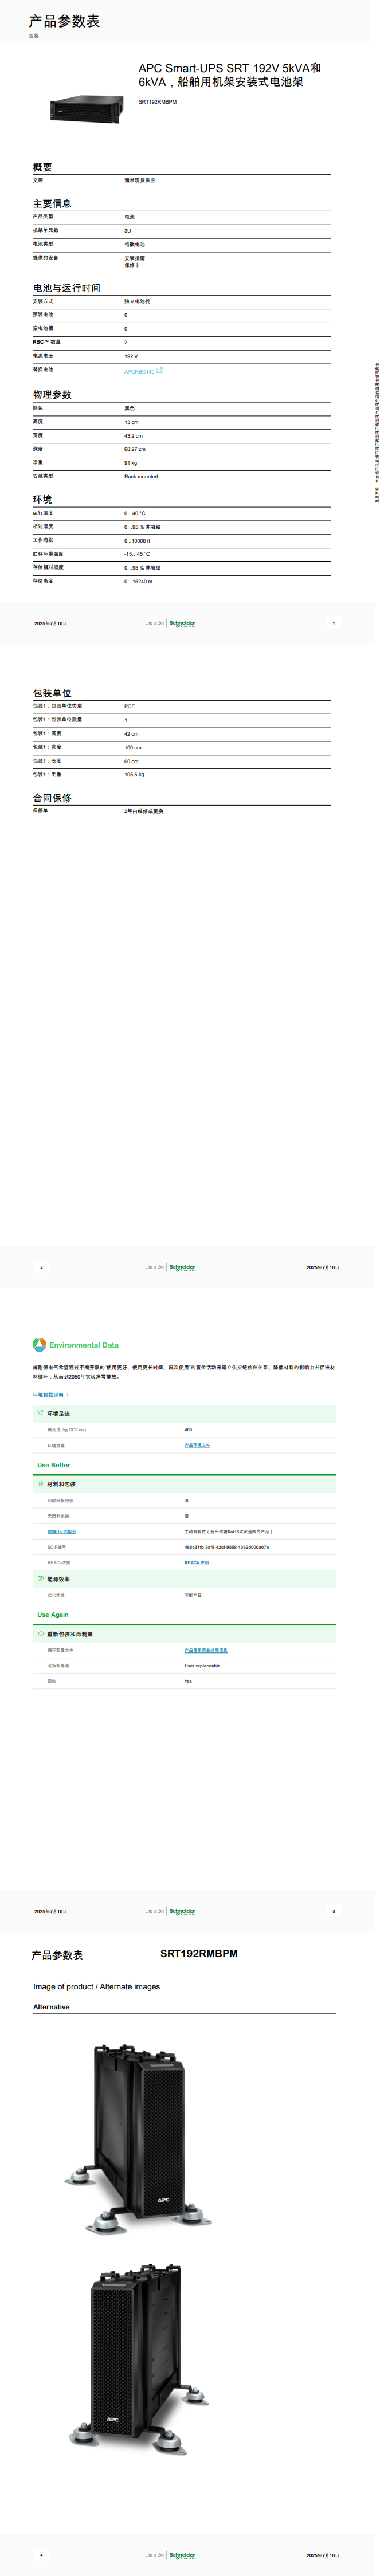Open the 环境数据说明 link
This screenshot has width=384, height=2576.
pos(47,1395)
